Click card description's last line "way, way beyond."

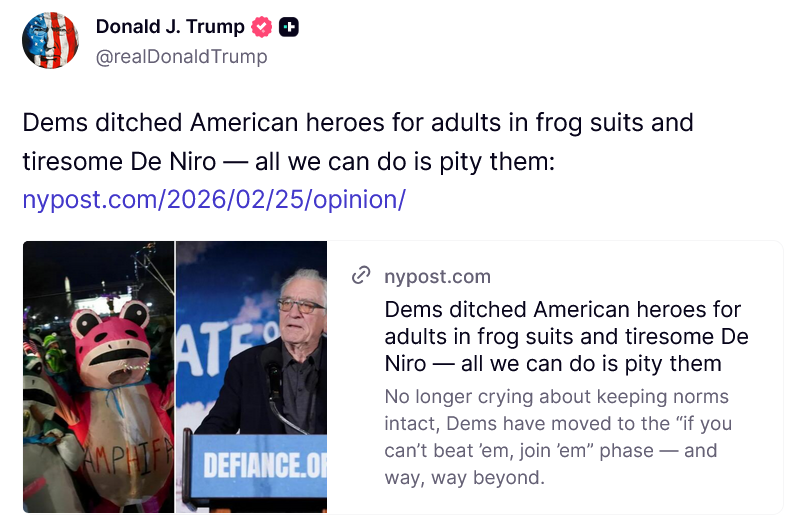click(464, 477)
